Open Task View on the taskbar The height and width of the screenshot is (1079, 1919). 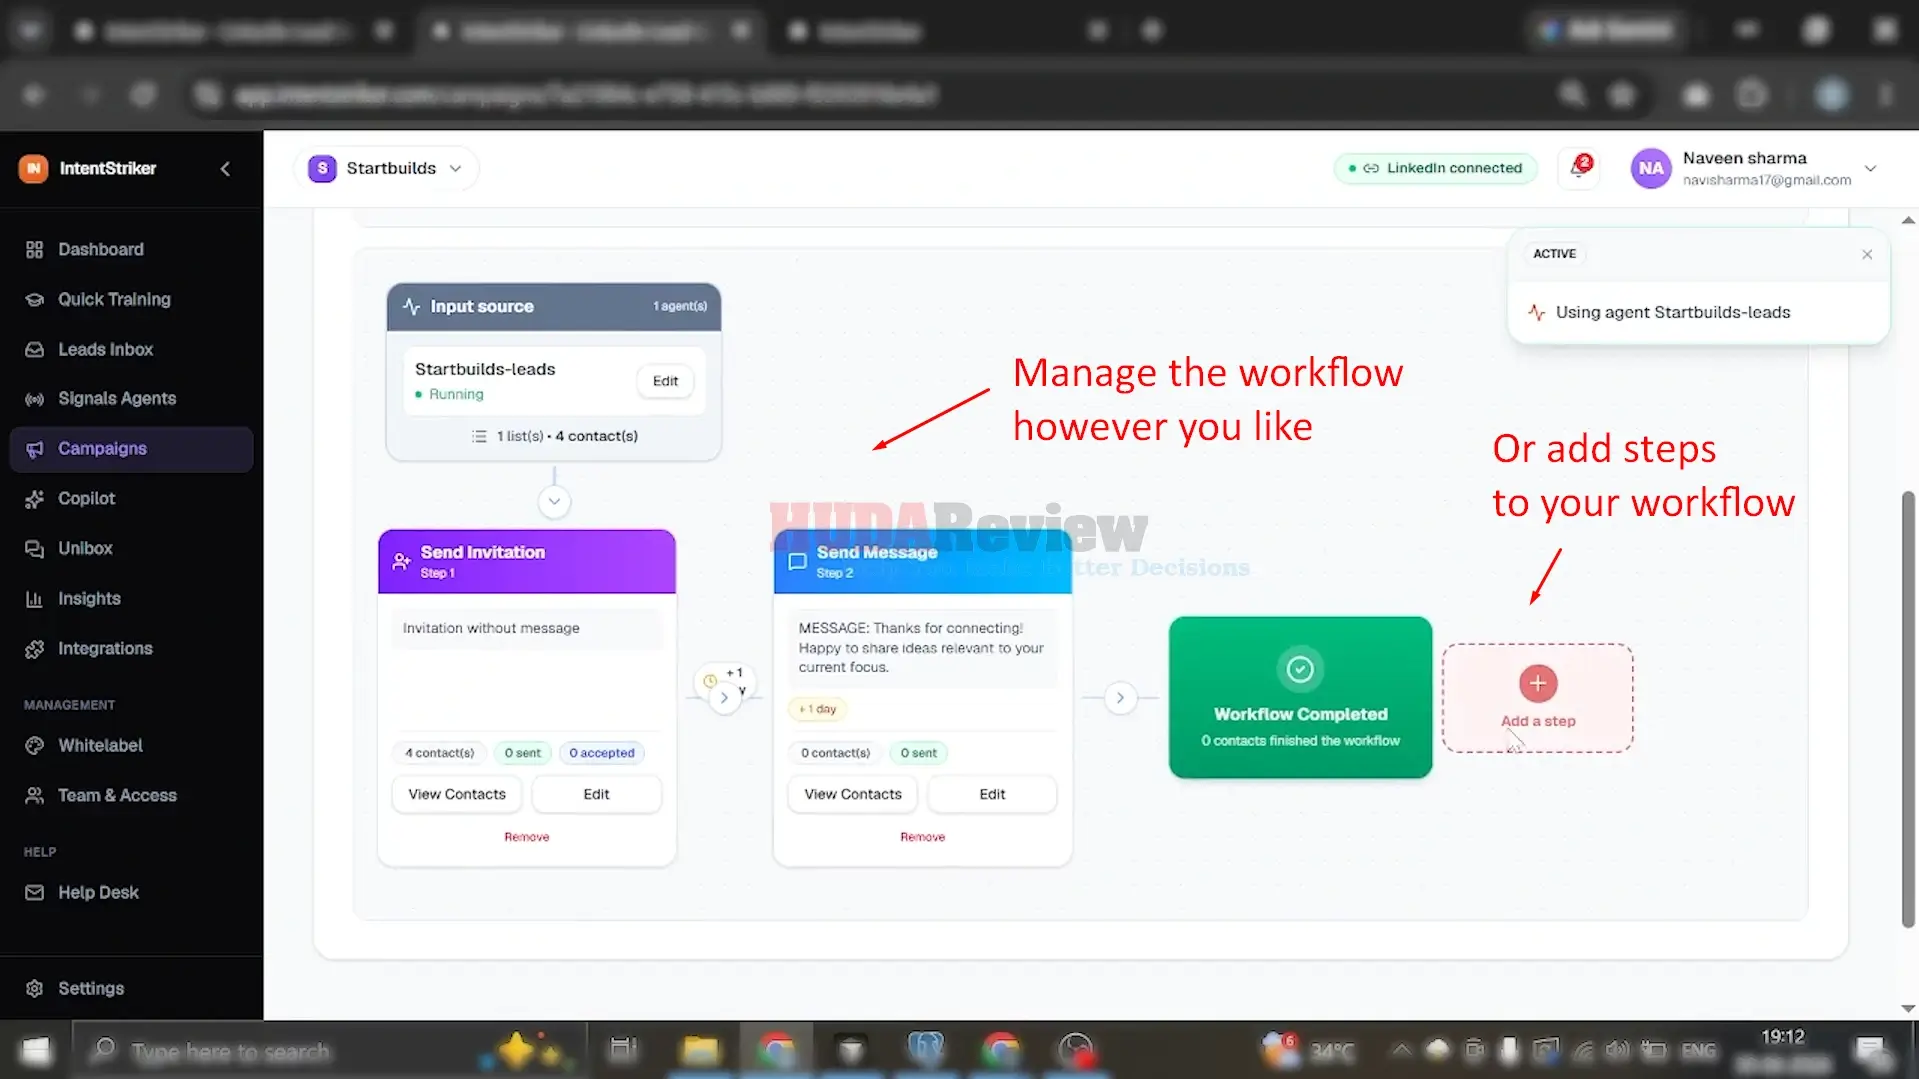click(623, 1050)
